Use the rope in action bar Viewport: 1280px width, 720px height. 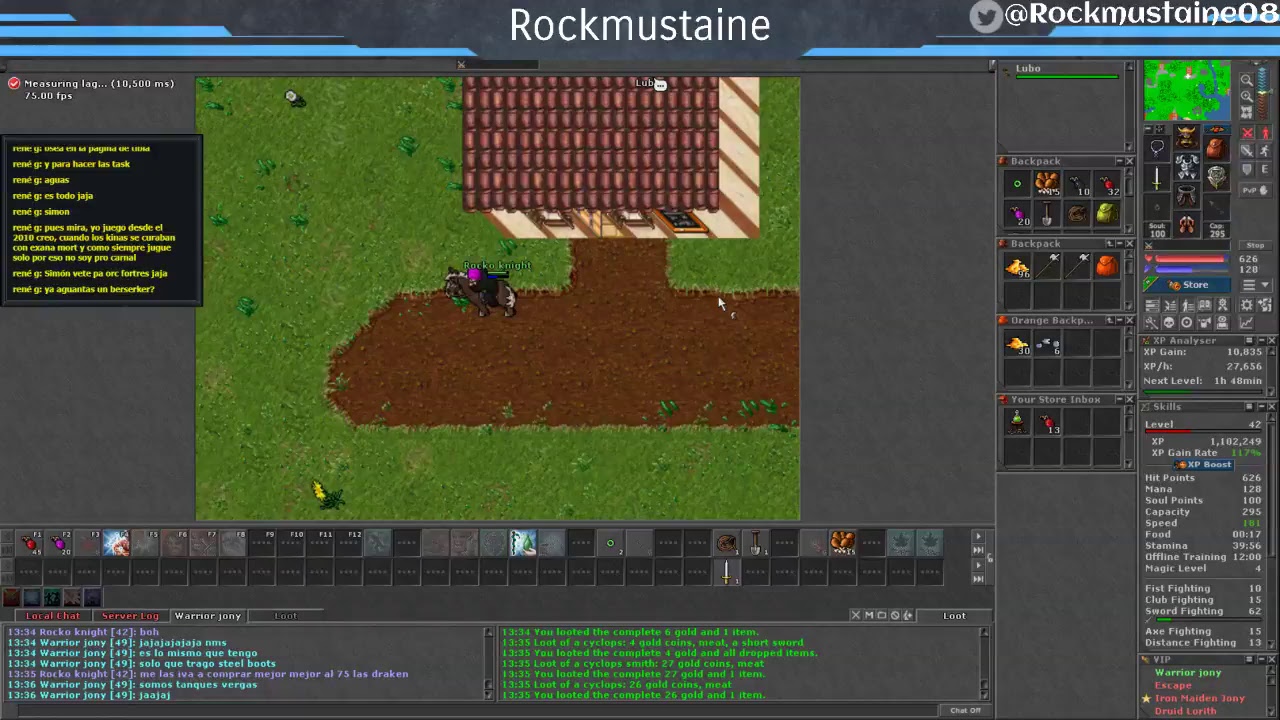tap(727, 543)
